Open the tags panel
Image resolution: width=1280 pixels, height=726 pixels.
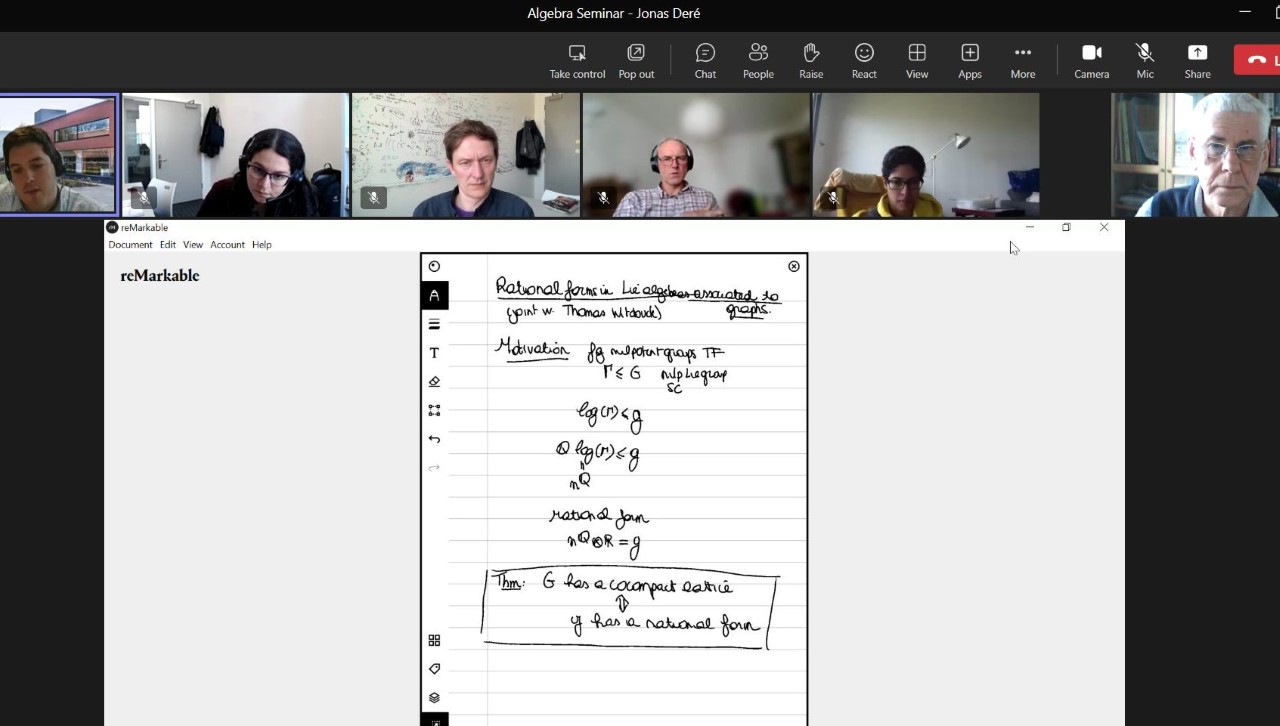click(434, 669)
